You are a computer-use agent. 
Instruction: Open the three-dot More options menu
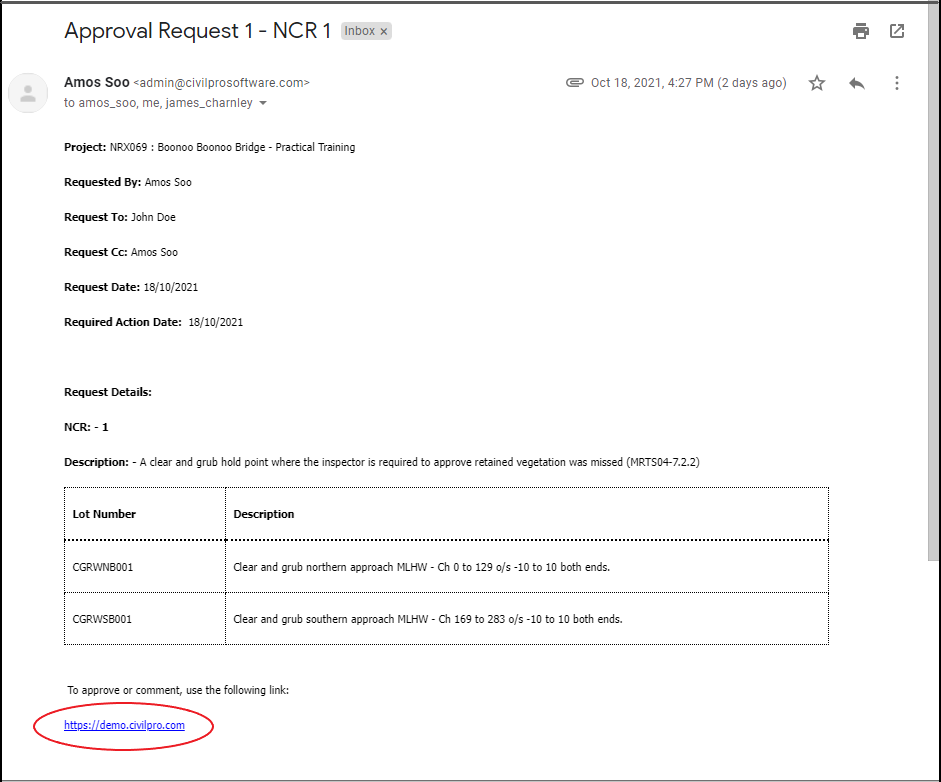pos(897,83)
